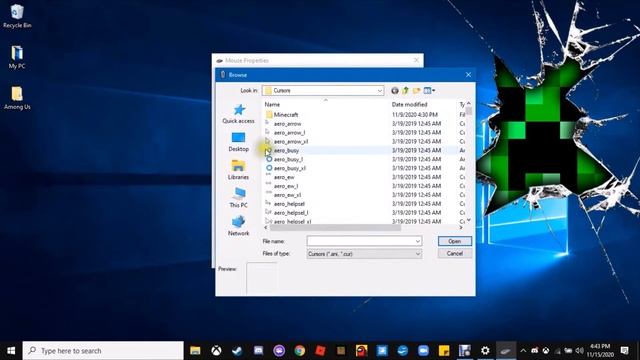The height and width of the screenshot is (360, 640).
Task: Go to Quick access in sidebar
Action: [x=238, y=114]
